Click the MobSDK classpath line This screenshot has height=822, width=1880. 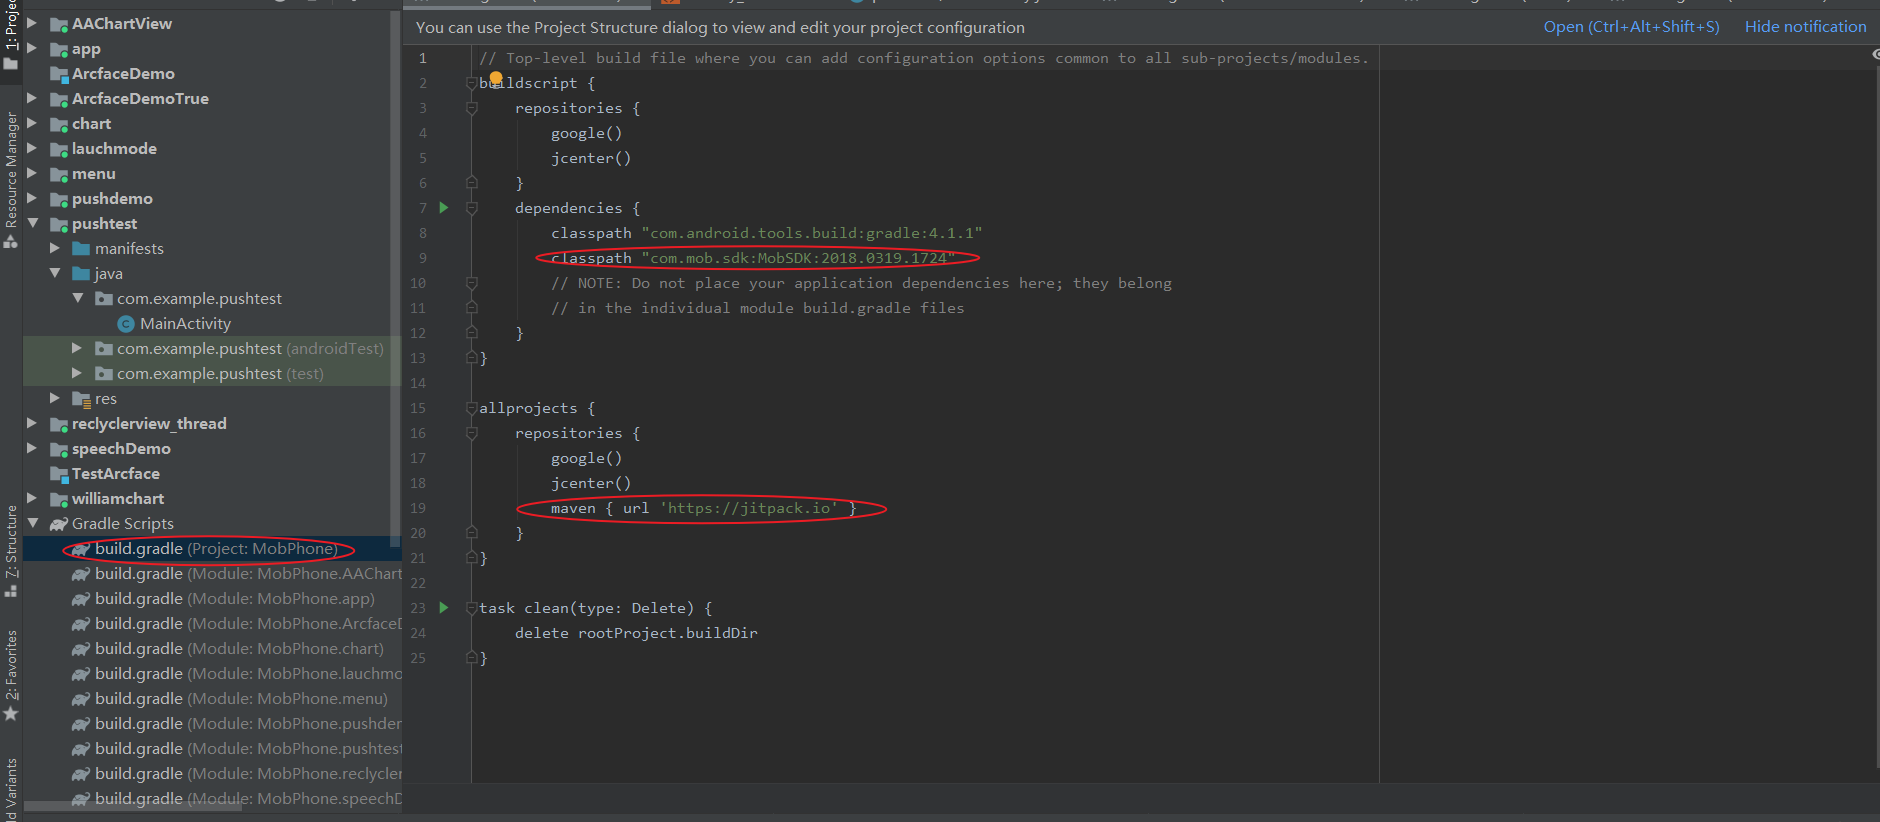click(x=753, y=258)
